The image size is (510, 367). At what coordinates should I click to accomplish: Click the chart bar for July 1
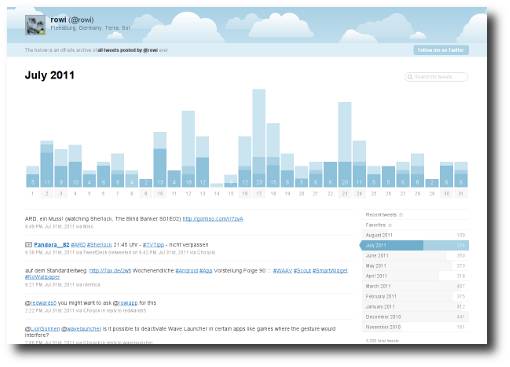click(32, 177)
